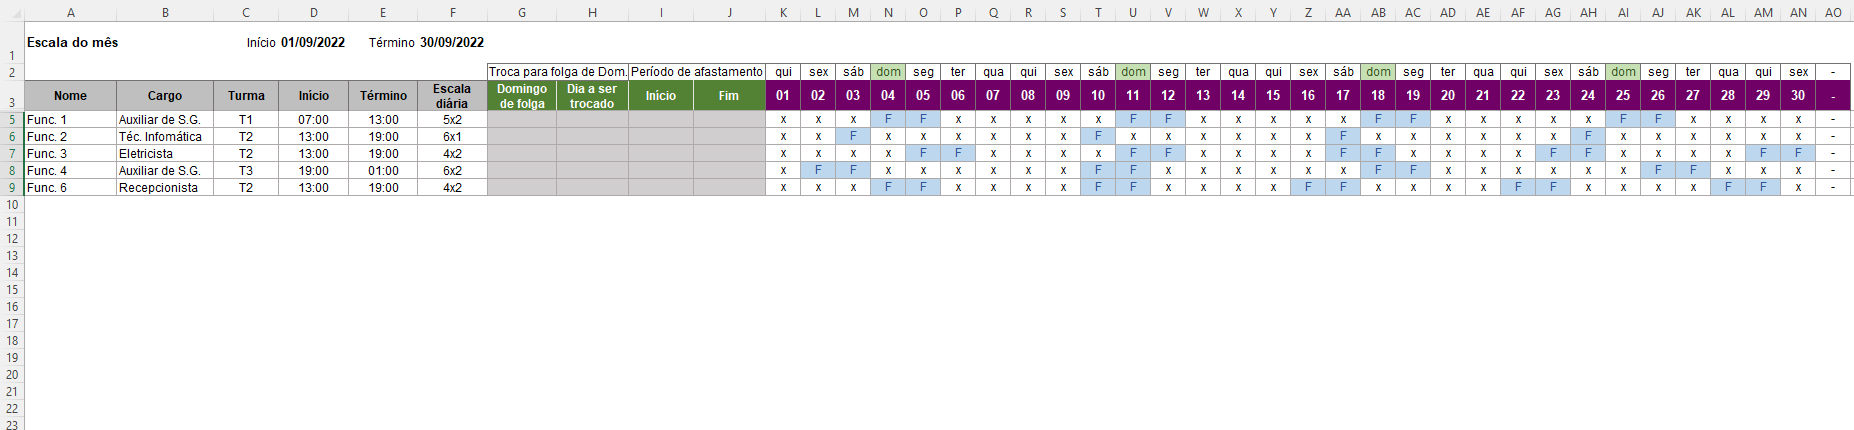Select column A header

[70, 12]
